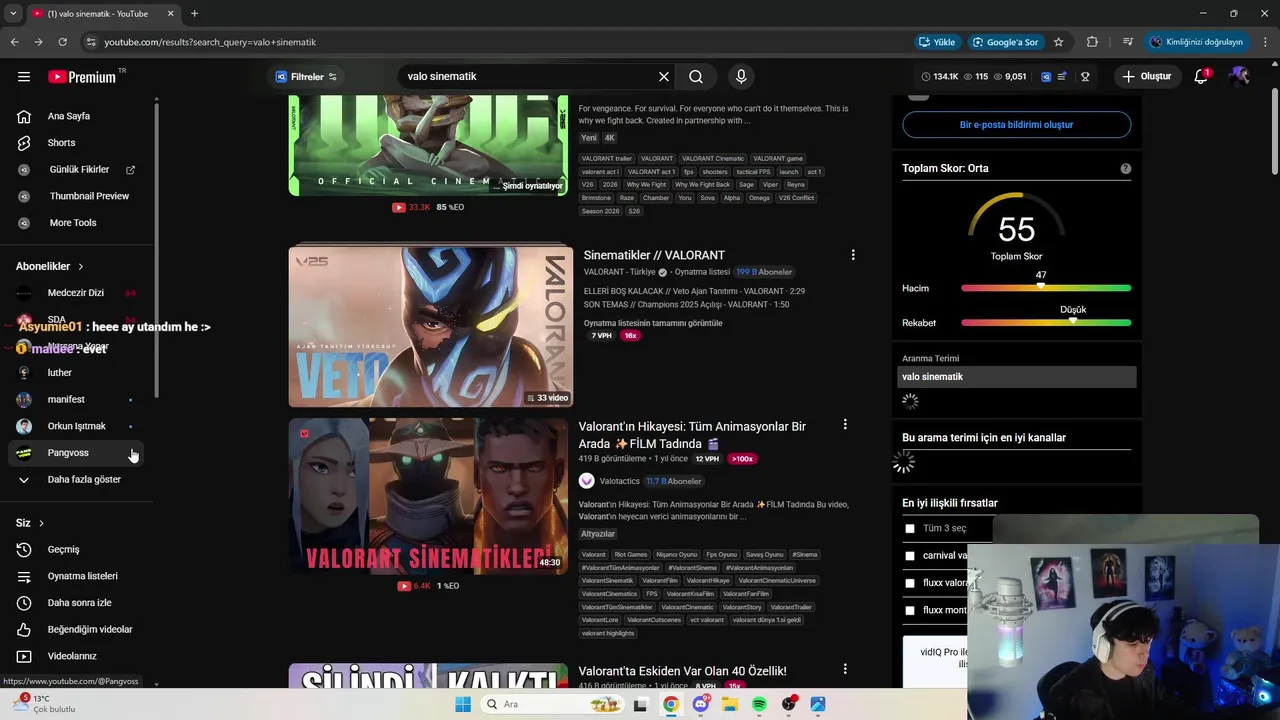
Task: Open the Toplam Skor help question icon
Action: [1125, 169]
